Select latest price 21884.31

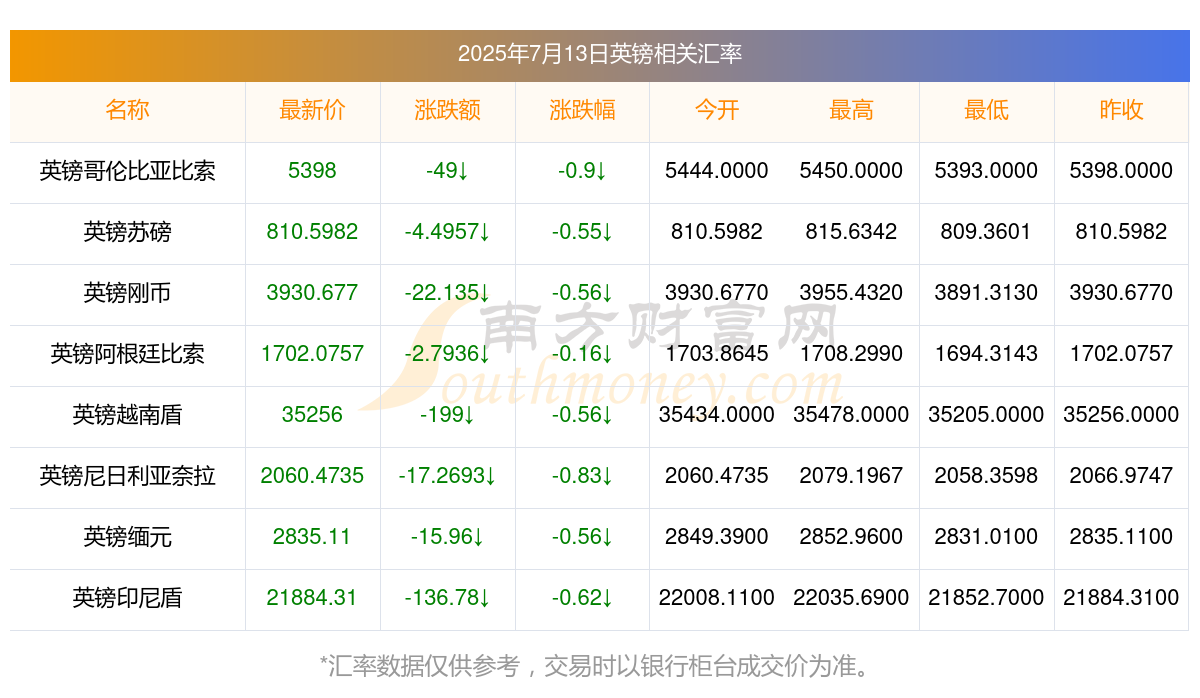pyautogui.click(x=312, y=598)
